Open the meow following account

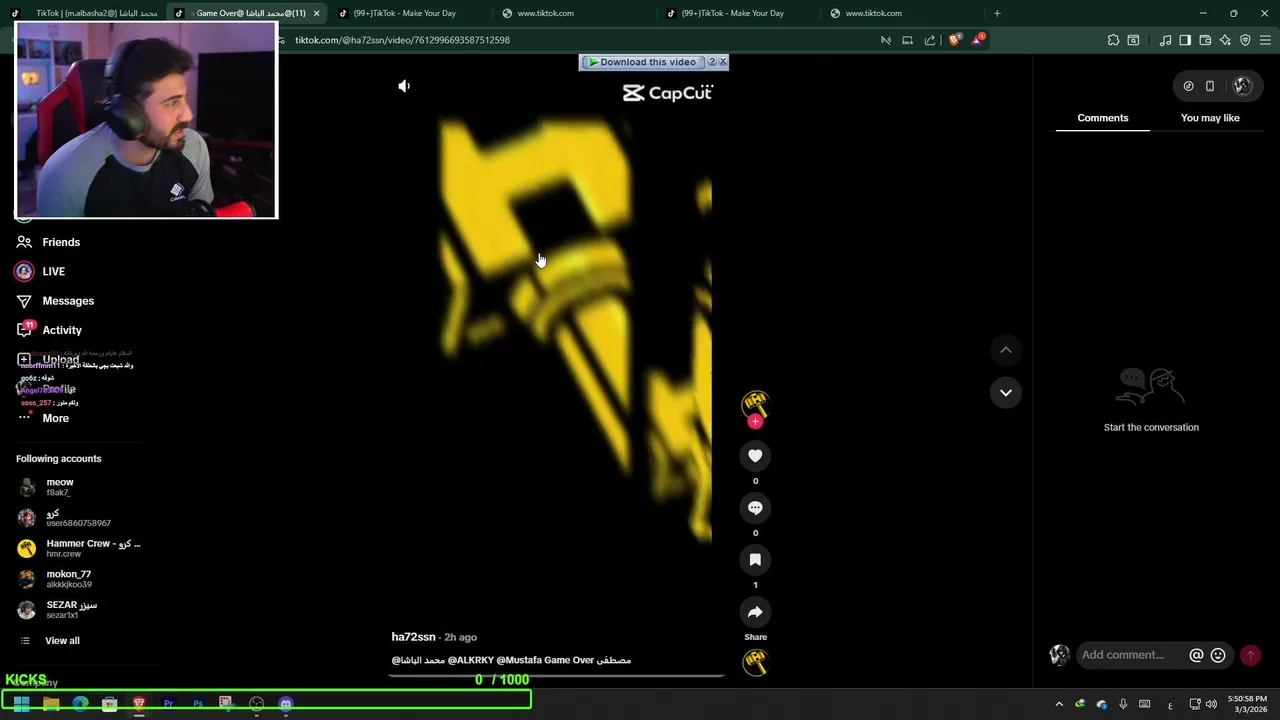60,487
